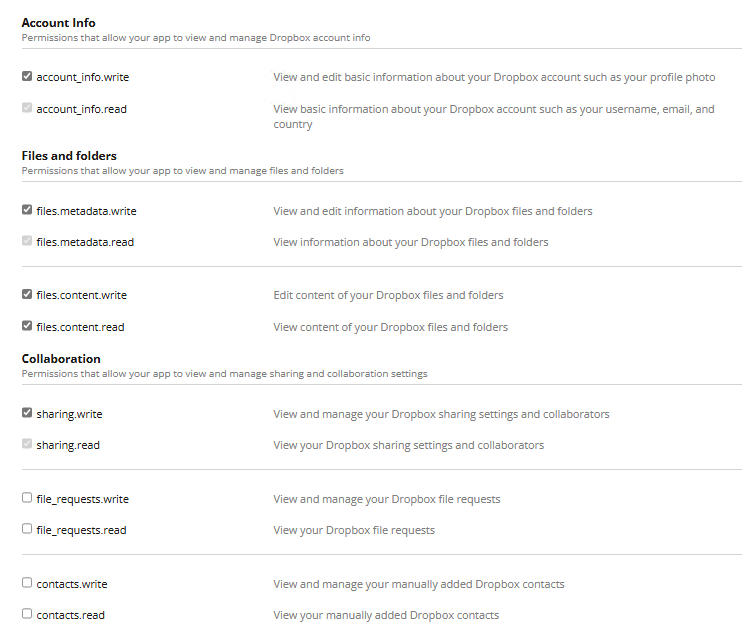754x635 pixels.
Task: Click the disabled account_info.read checkbox
Action: click(x=27, y=108)
